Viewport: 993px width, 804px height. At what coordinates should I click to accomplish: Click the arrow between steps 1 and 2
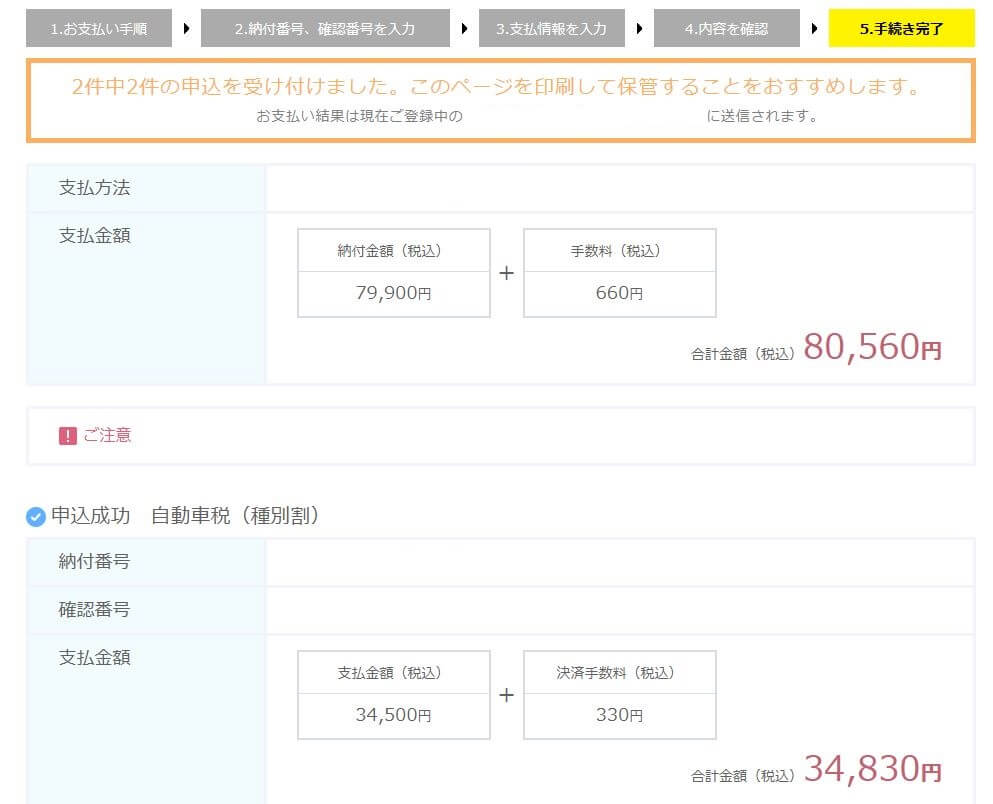point(186,28)
